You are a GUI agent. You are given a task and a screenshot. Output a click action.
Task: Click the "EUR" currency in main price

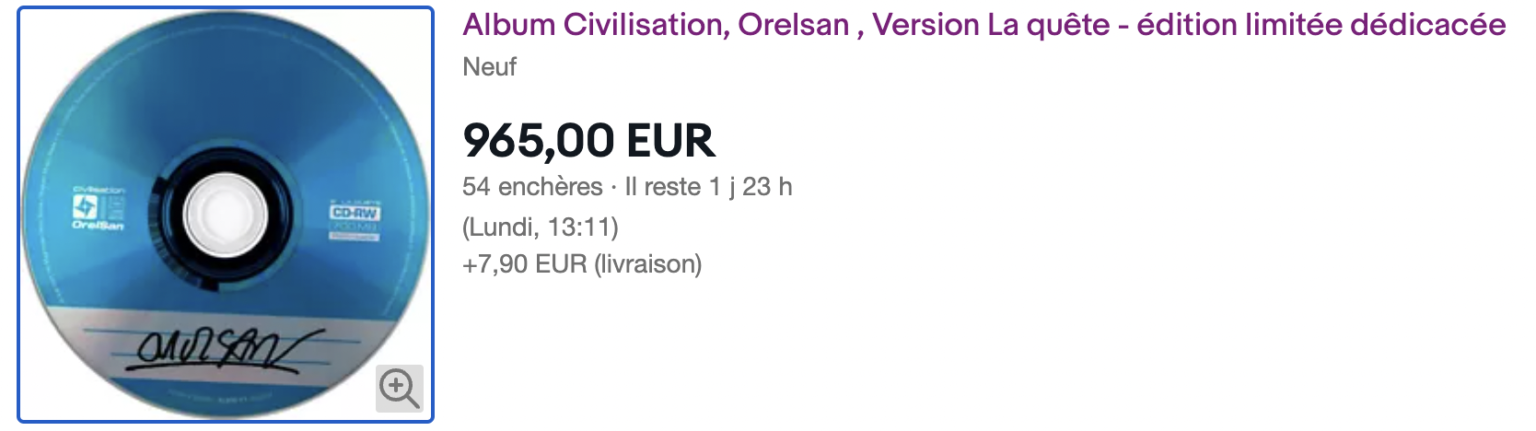(671, 141)
